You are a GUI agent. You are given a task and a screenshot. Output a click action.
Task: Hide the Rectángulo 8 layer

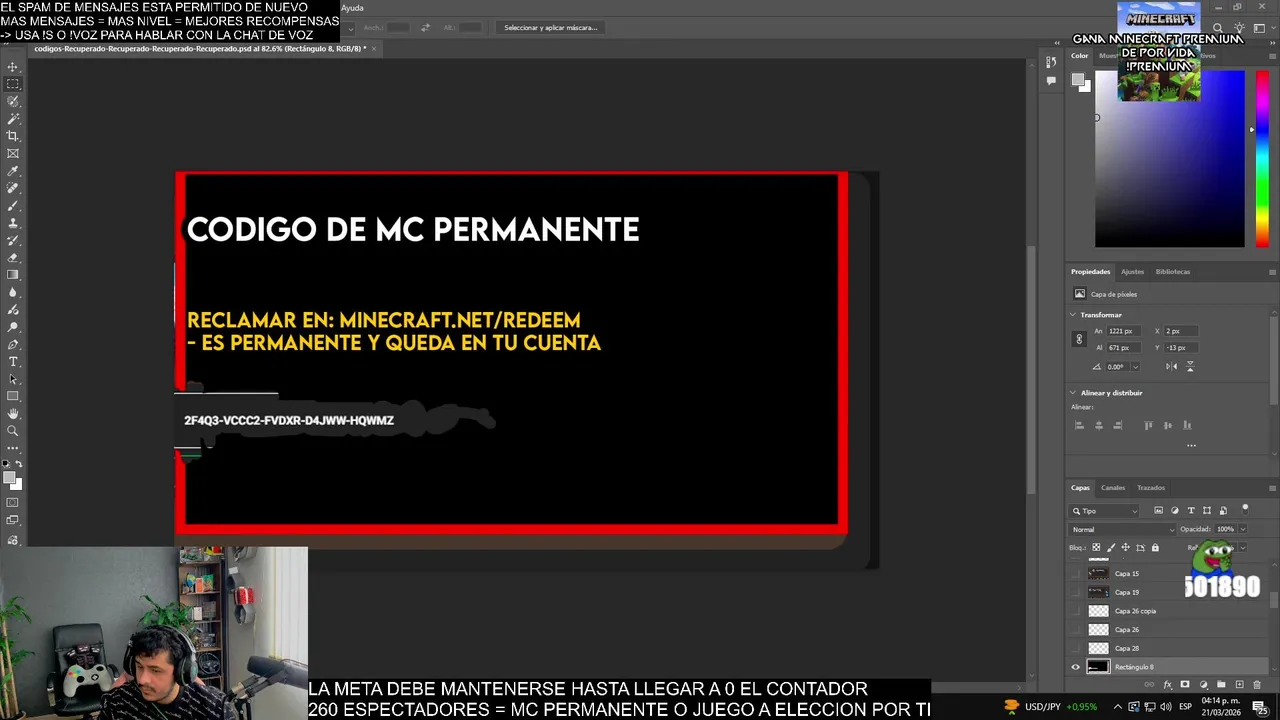tap(1076, 667)
